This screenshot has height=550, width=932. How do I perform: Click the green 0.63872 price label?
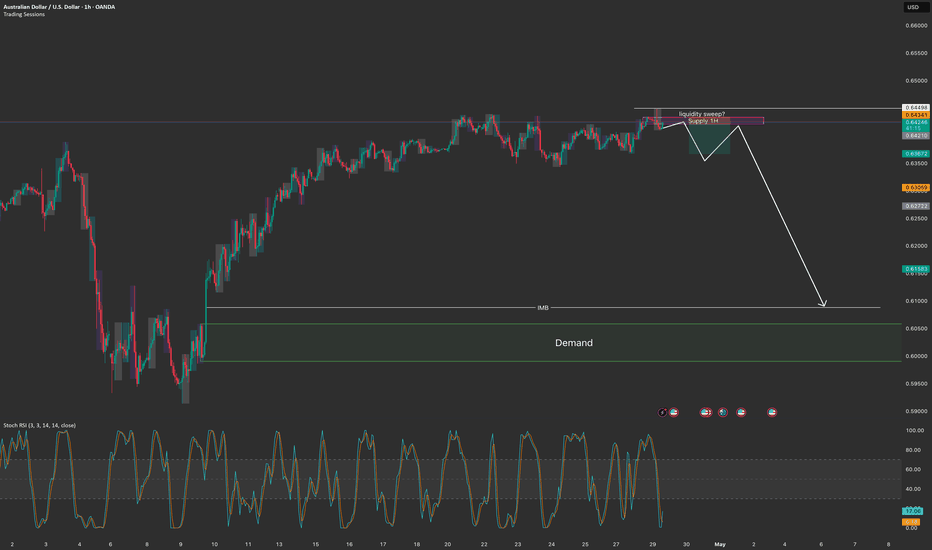point(916,153)
